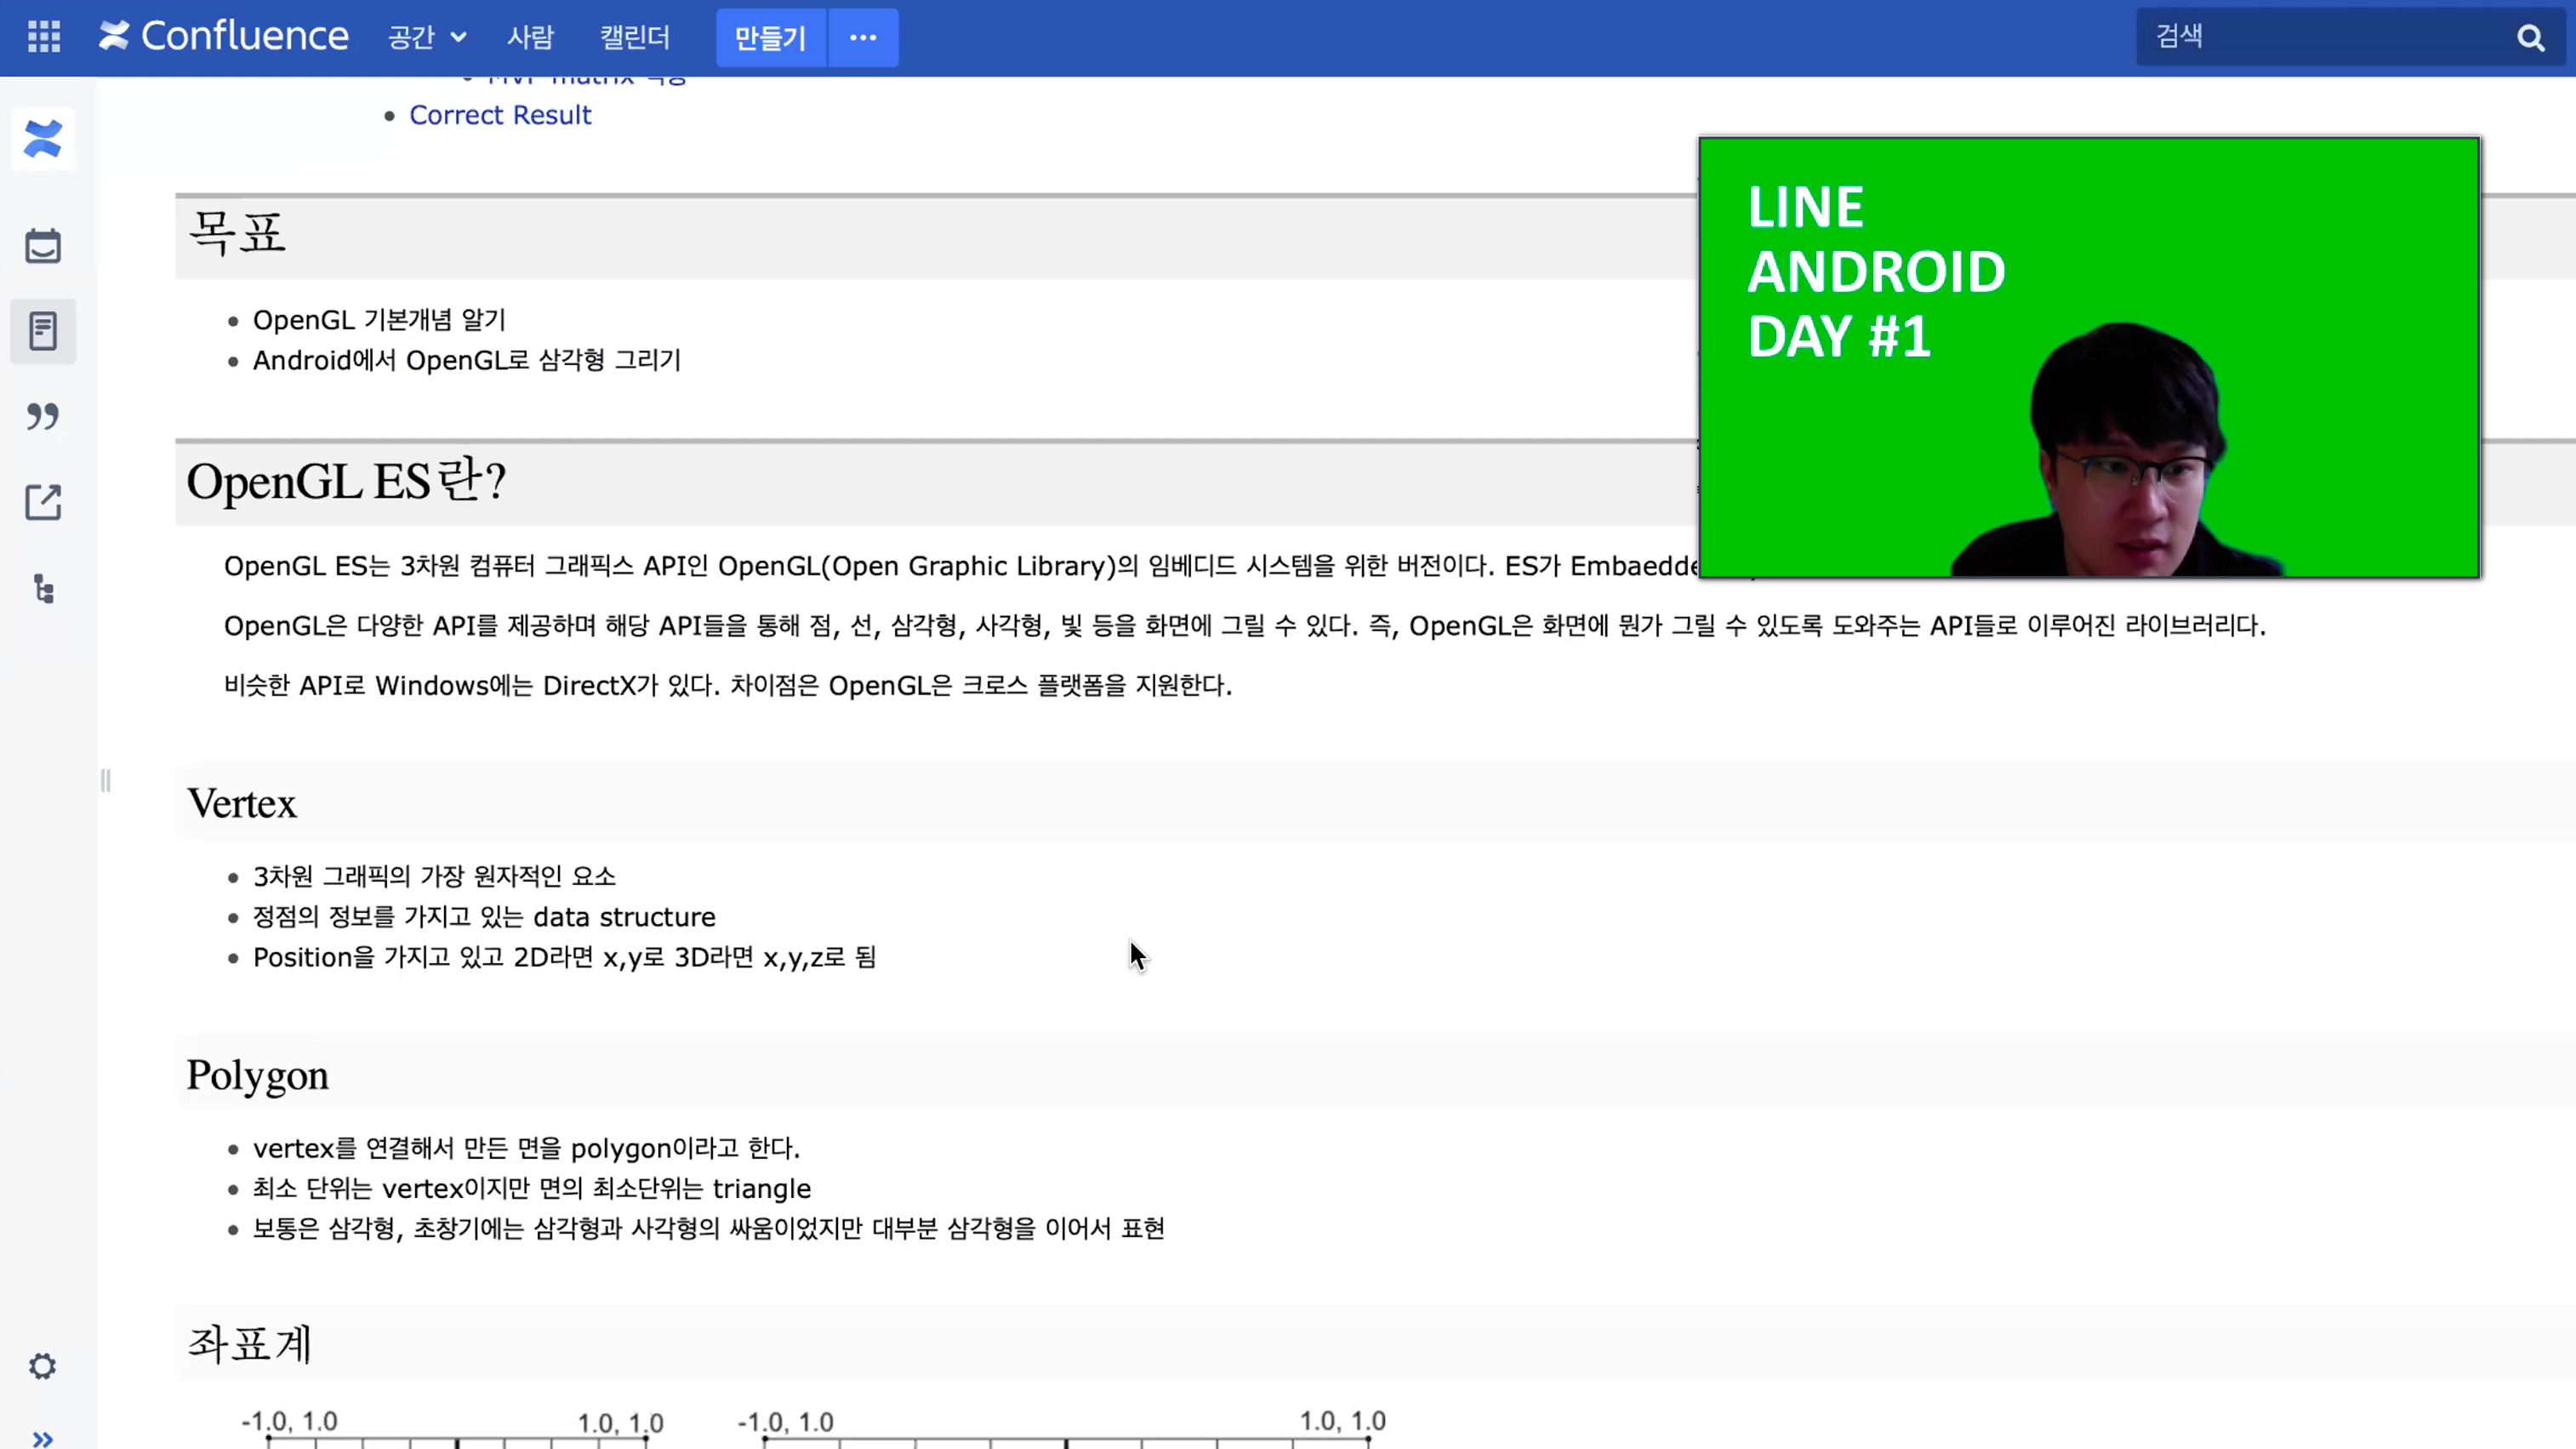This screenshot has width=2576, height=1449.
Task: Click bullet 'Android에서 OpenGL로 삼각형 그리기'
Action: 467,360
